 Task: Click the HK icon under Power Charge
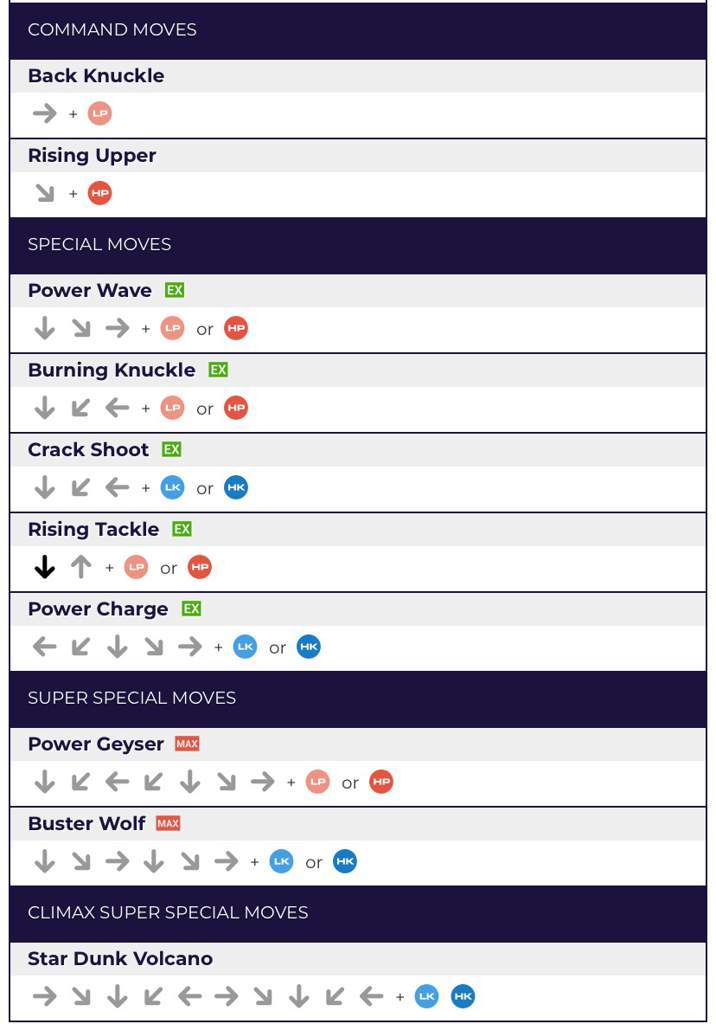point(309,647)
